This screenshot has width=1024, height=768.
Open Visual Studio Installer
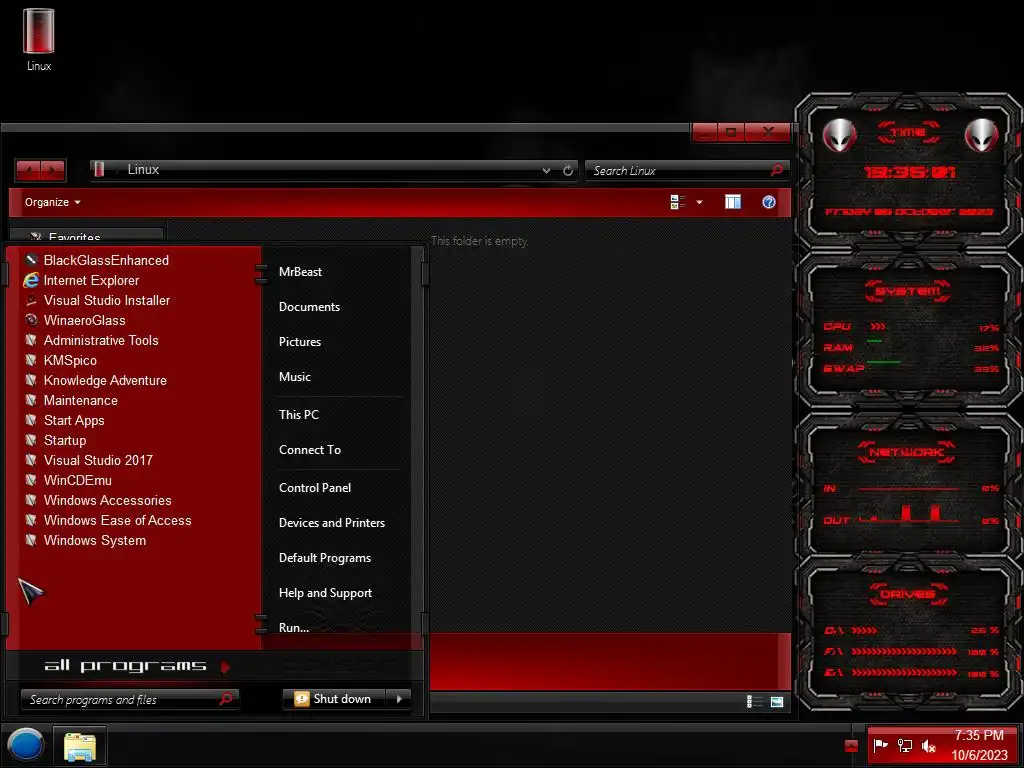click(106, 300)
